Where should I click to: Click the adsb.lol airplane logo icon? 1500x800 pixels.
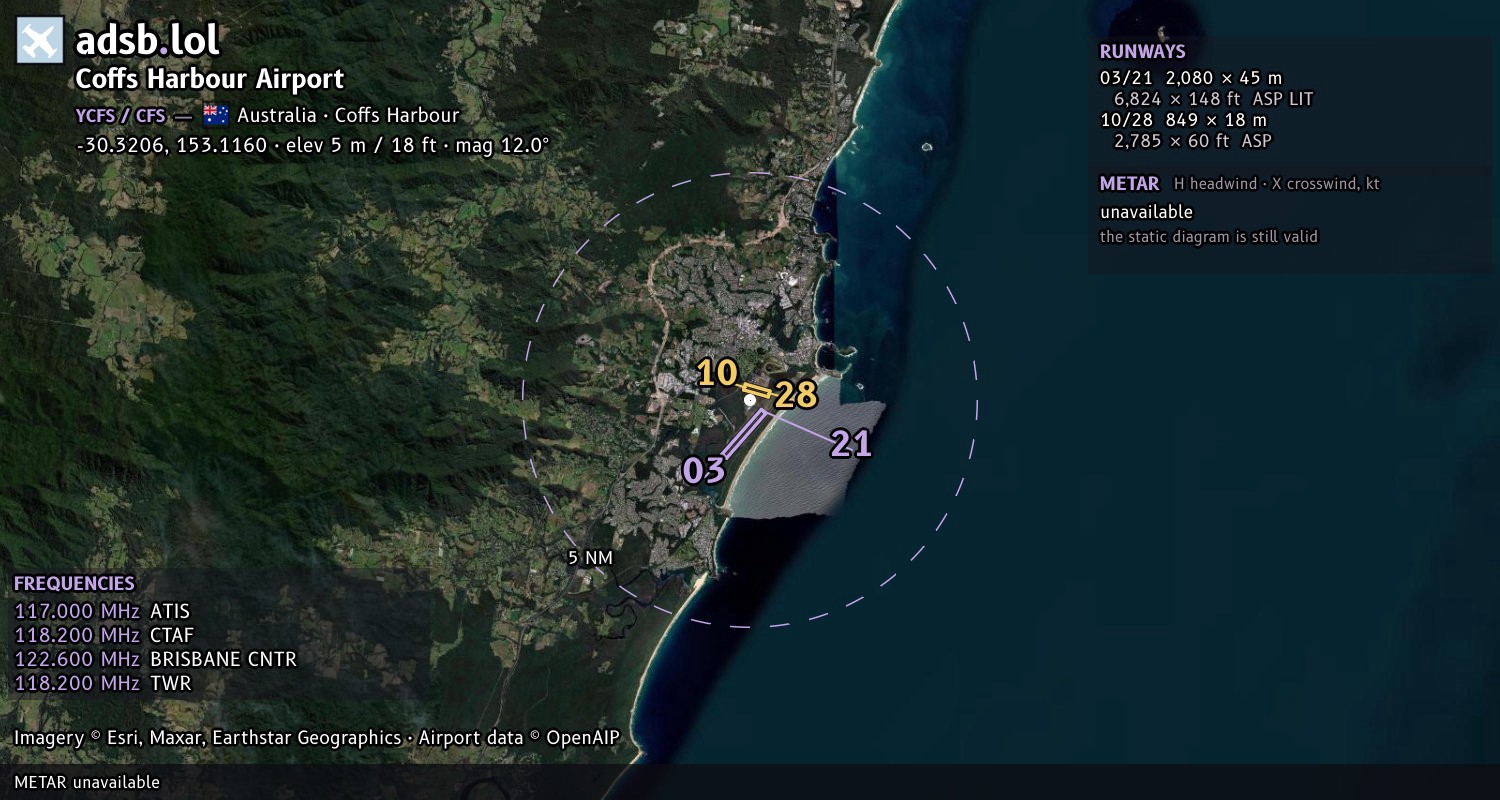(x=40, y=41)
